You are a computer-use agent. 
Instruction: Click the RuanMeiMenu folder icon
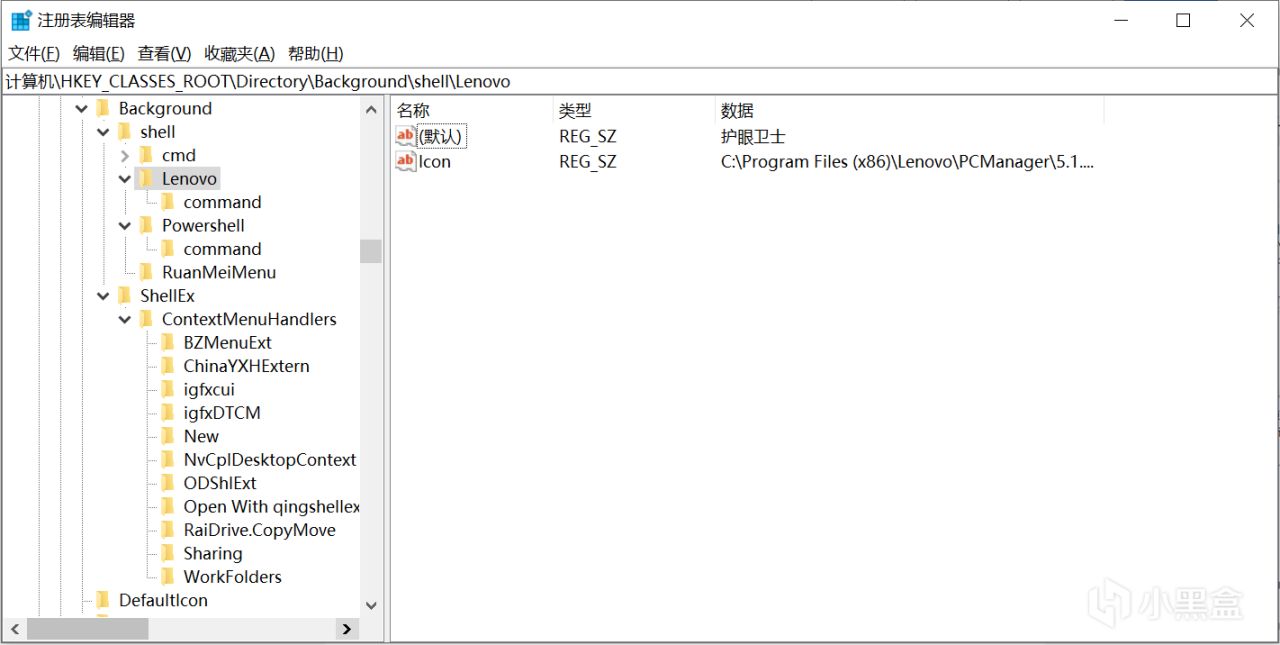coord(146,272)
